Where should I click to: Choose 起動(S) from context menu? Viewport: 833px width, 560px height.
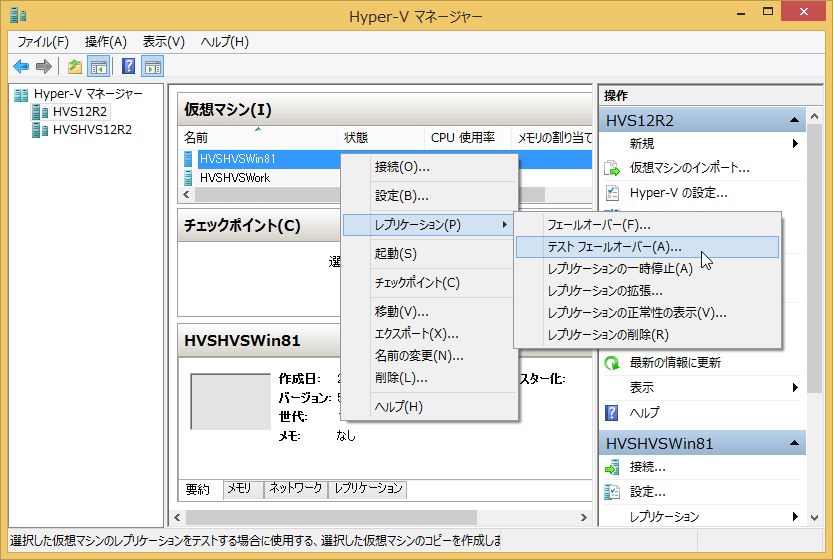(430, 253)
